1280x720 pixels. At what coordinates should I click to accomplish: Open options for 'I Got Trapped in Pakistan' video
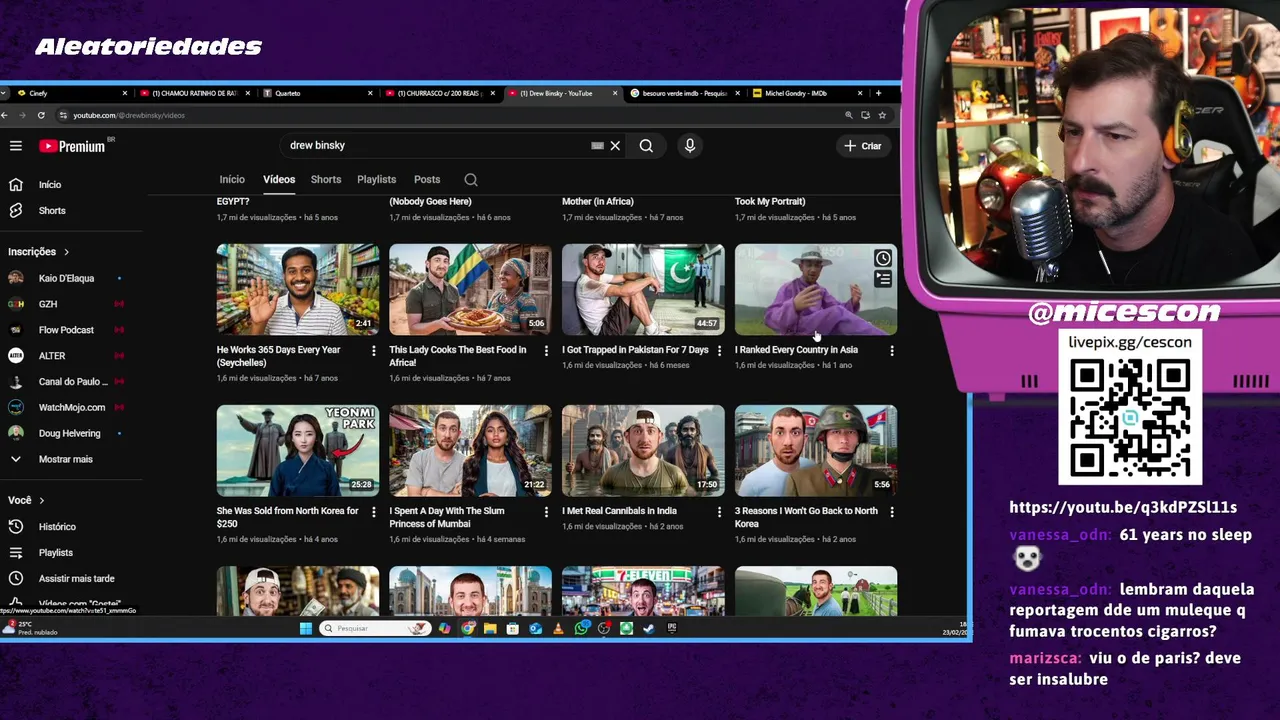point(719,351)
